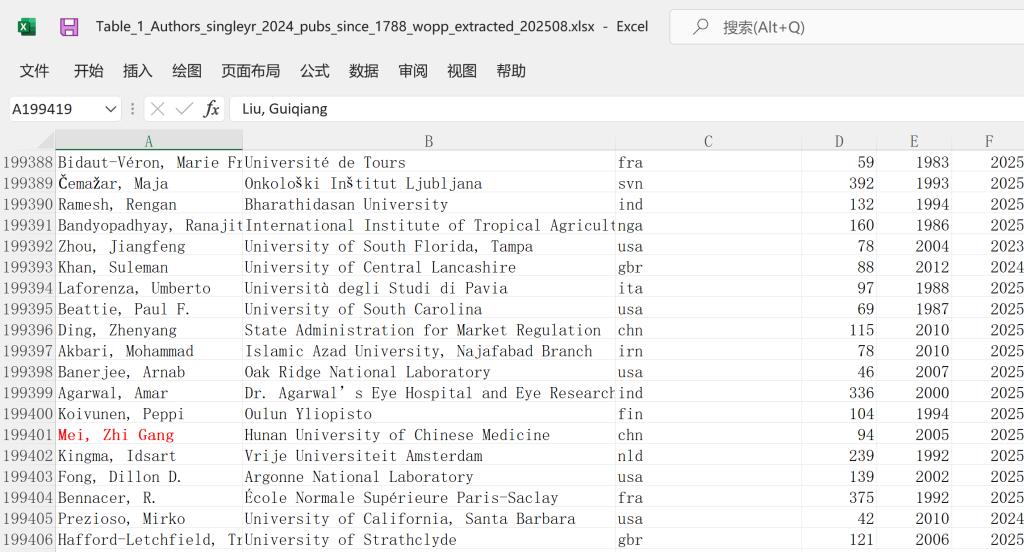Open the 文件 menu
The image size is (1024, 552).
[x=35, y=71]
